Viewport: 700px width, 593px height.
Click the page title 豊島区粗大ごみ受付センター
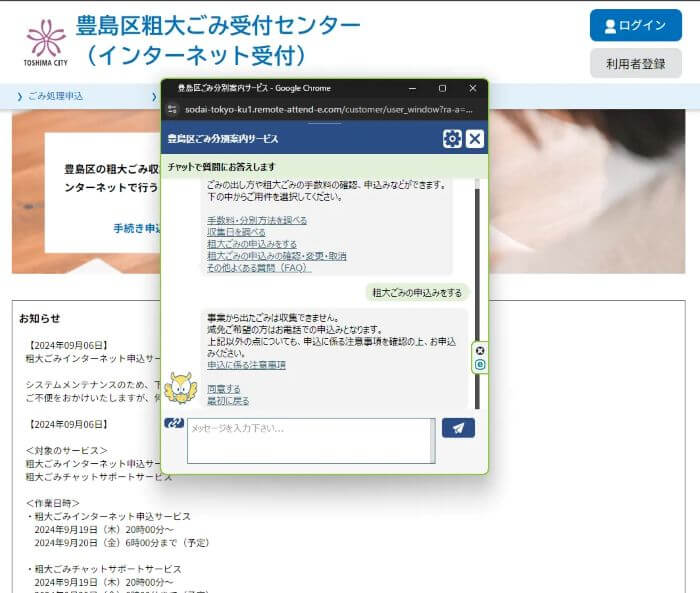tap(218, 25)
